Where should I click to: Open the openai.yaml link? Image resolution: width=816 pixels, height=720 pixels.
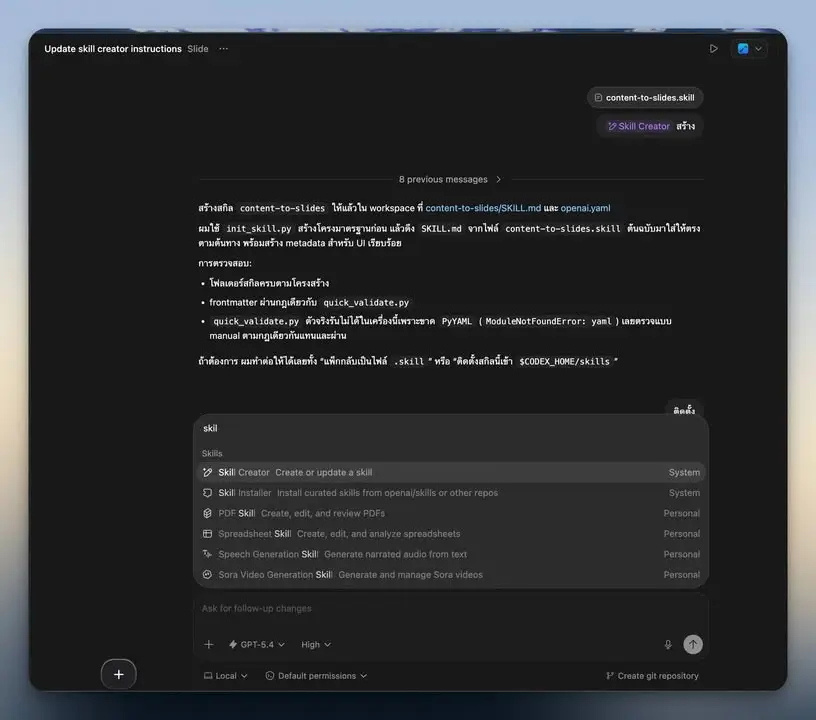[x=585, y=208]
